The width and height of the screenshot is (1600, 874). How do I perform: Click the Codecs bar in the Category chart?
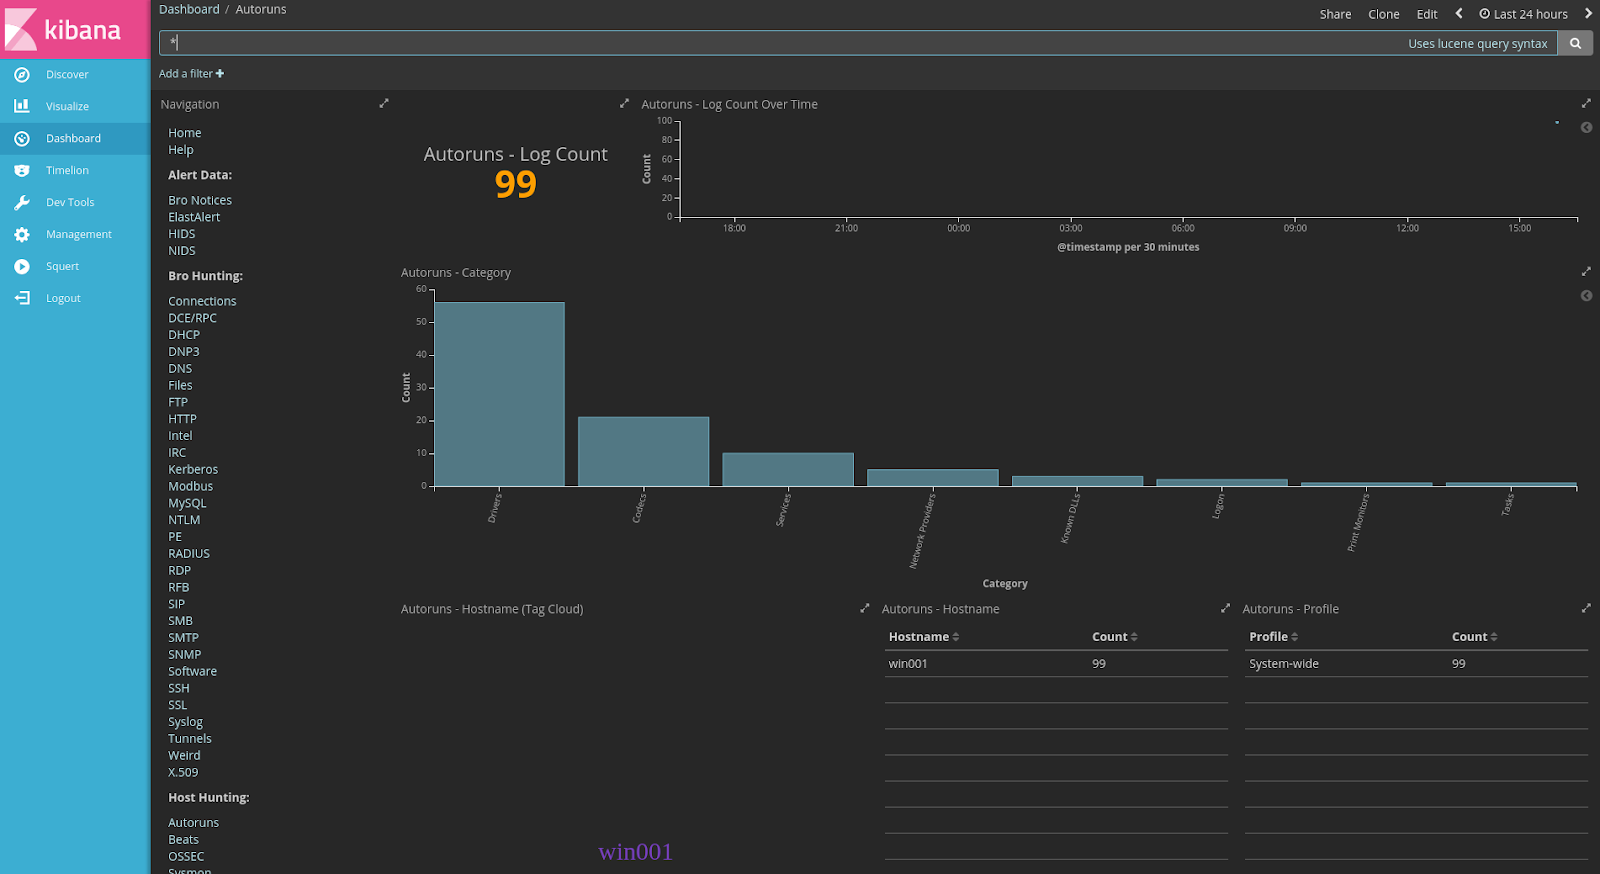[x=644, y=452]
